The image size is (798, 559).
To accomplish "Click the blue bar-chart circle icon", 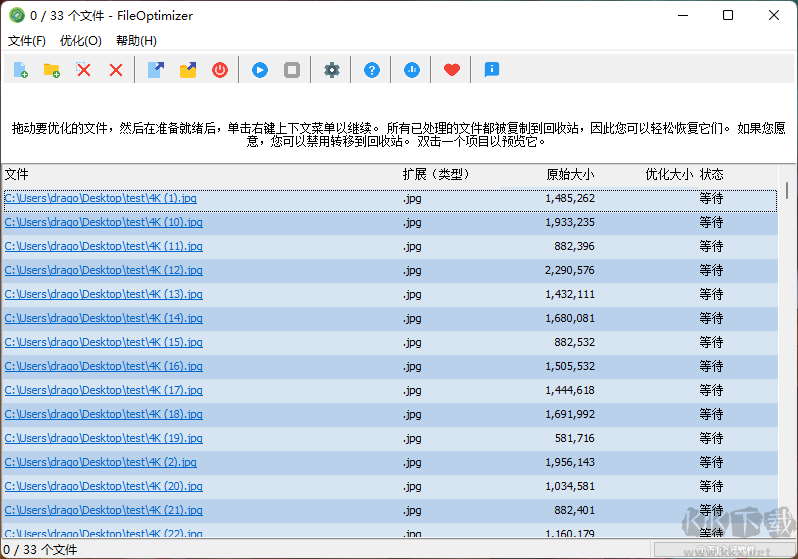I will click(412, 70).
